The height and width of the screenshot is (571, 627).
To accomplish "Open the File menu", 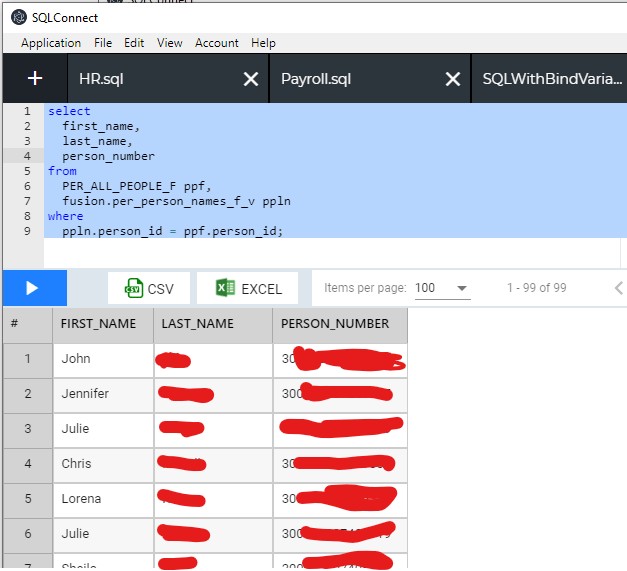I will point(103,43).
